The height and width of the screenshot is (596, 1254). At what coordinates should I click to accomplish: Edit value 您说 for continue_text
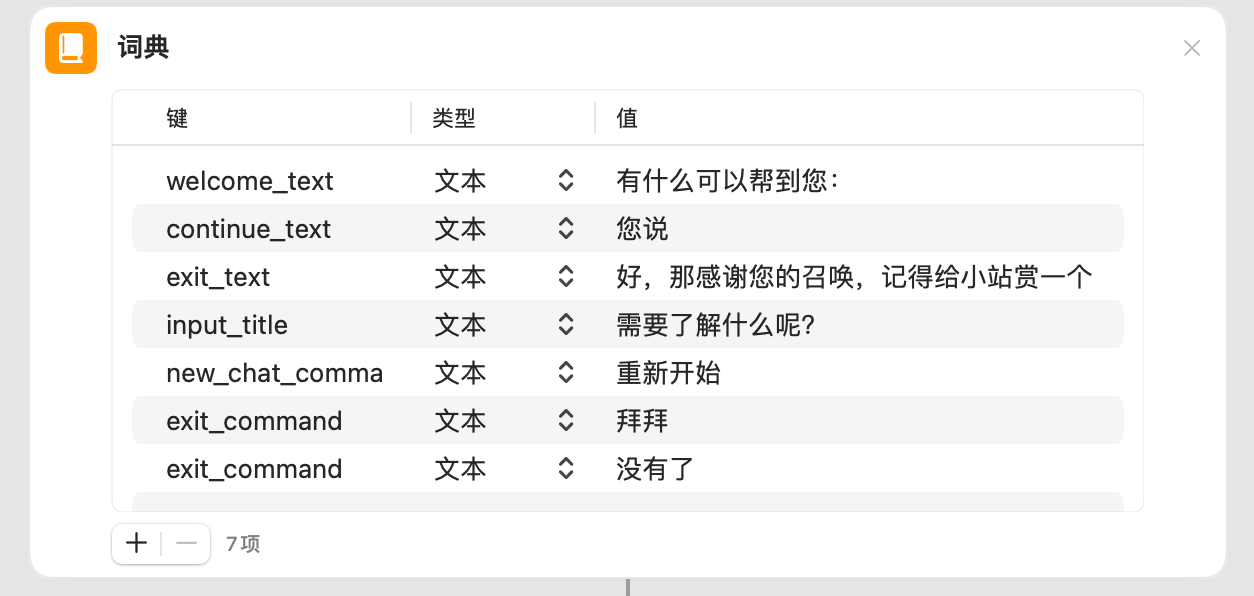click(x=643, y=229)
